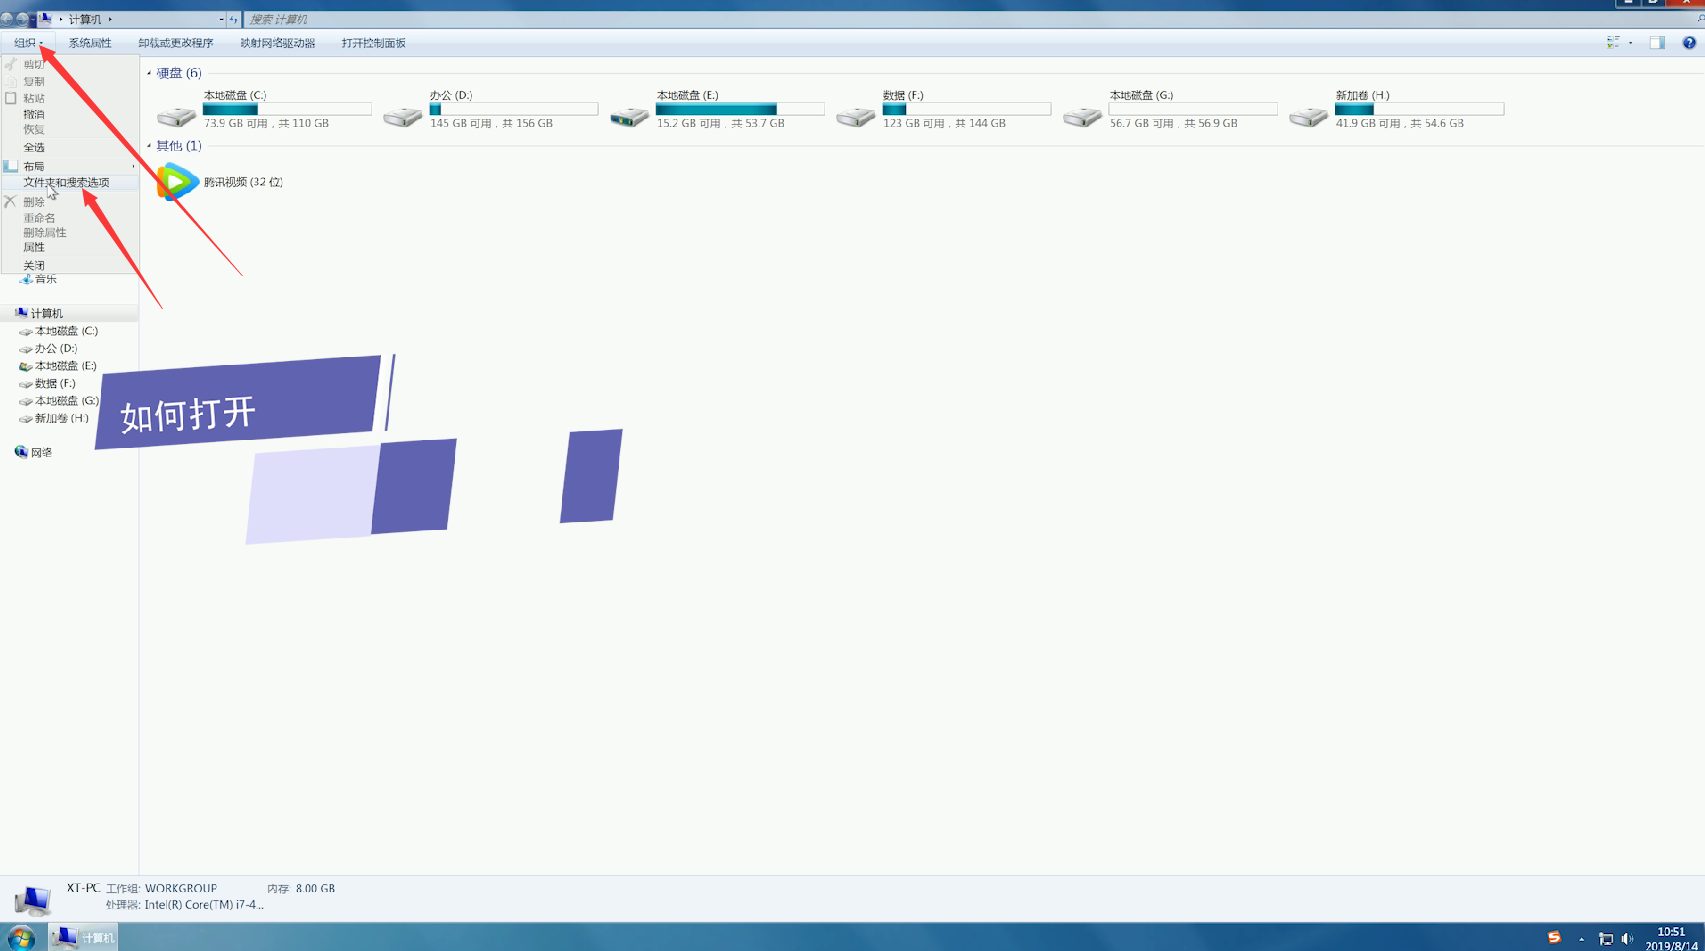Click the E: drive usage bar
Screen dimensions: 1705x951
pyautogui.click(x=740, y=109)
